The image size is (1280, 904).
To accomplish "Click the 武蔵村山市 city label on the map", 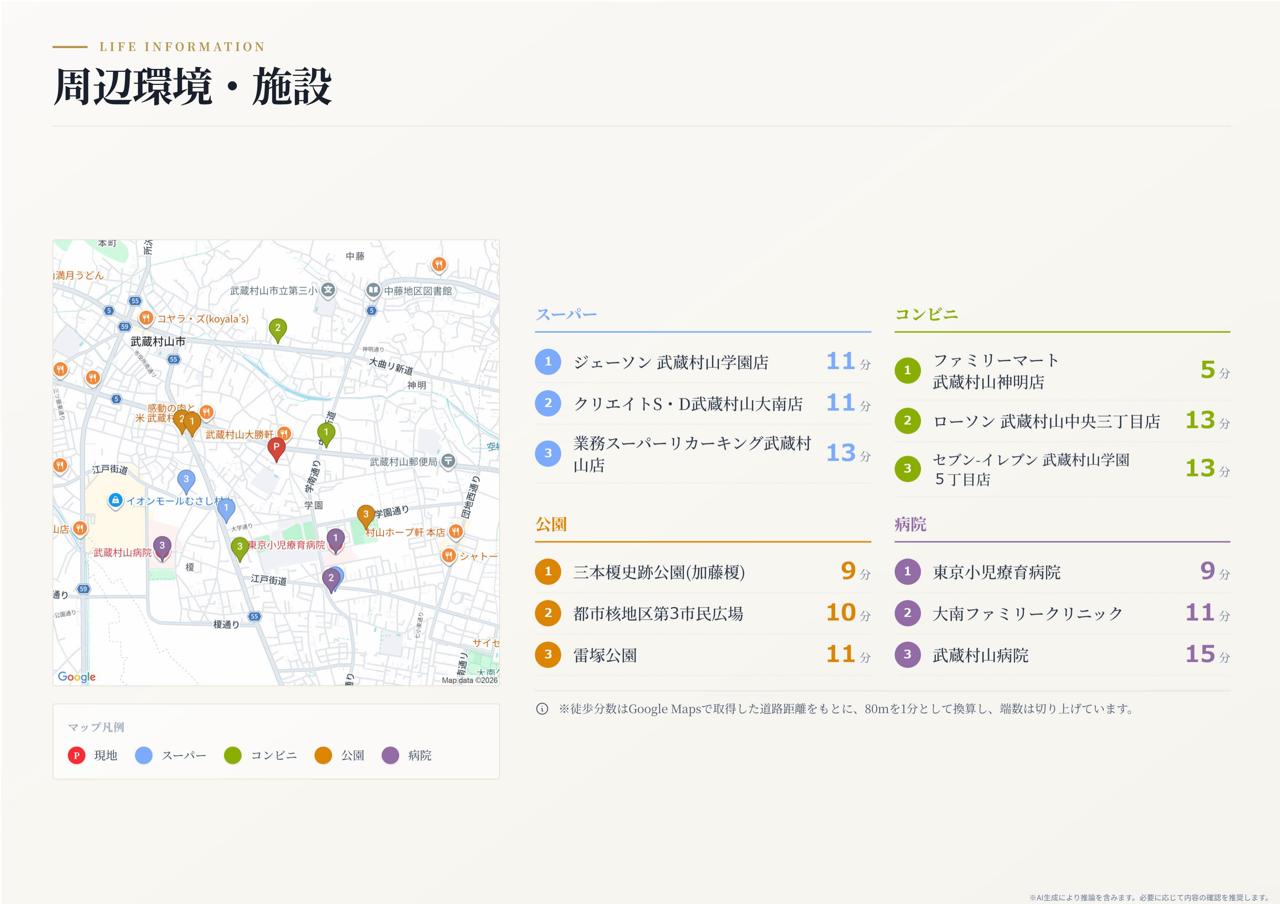I will coord(158,342).
